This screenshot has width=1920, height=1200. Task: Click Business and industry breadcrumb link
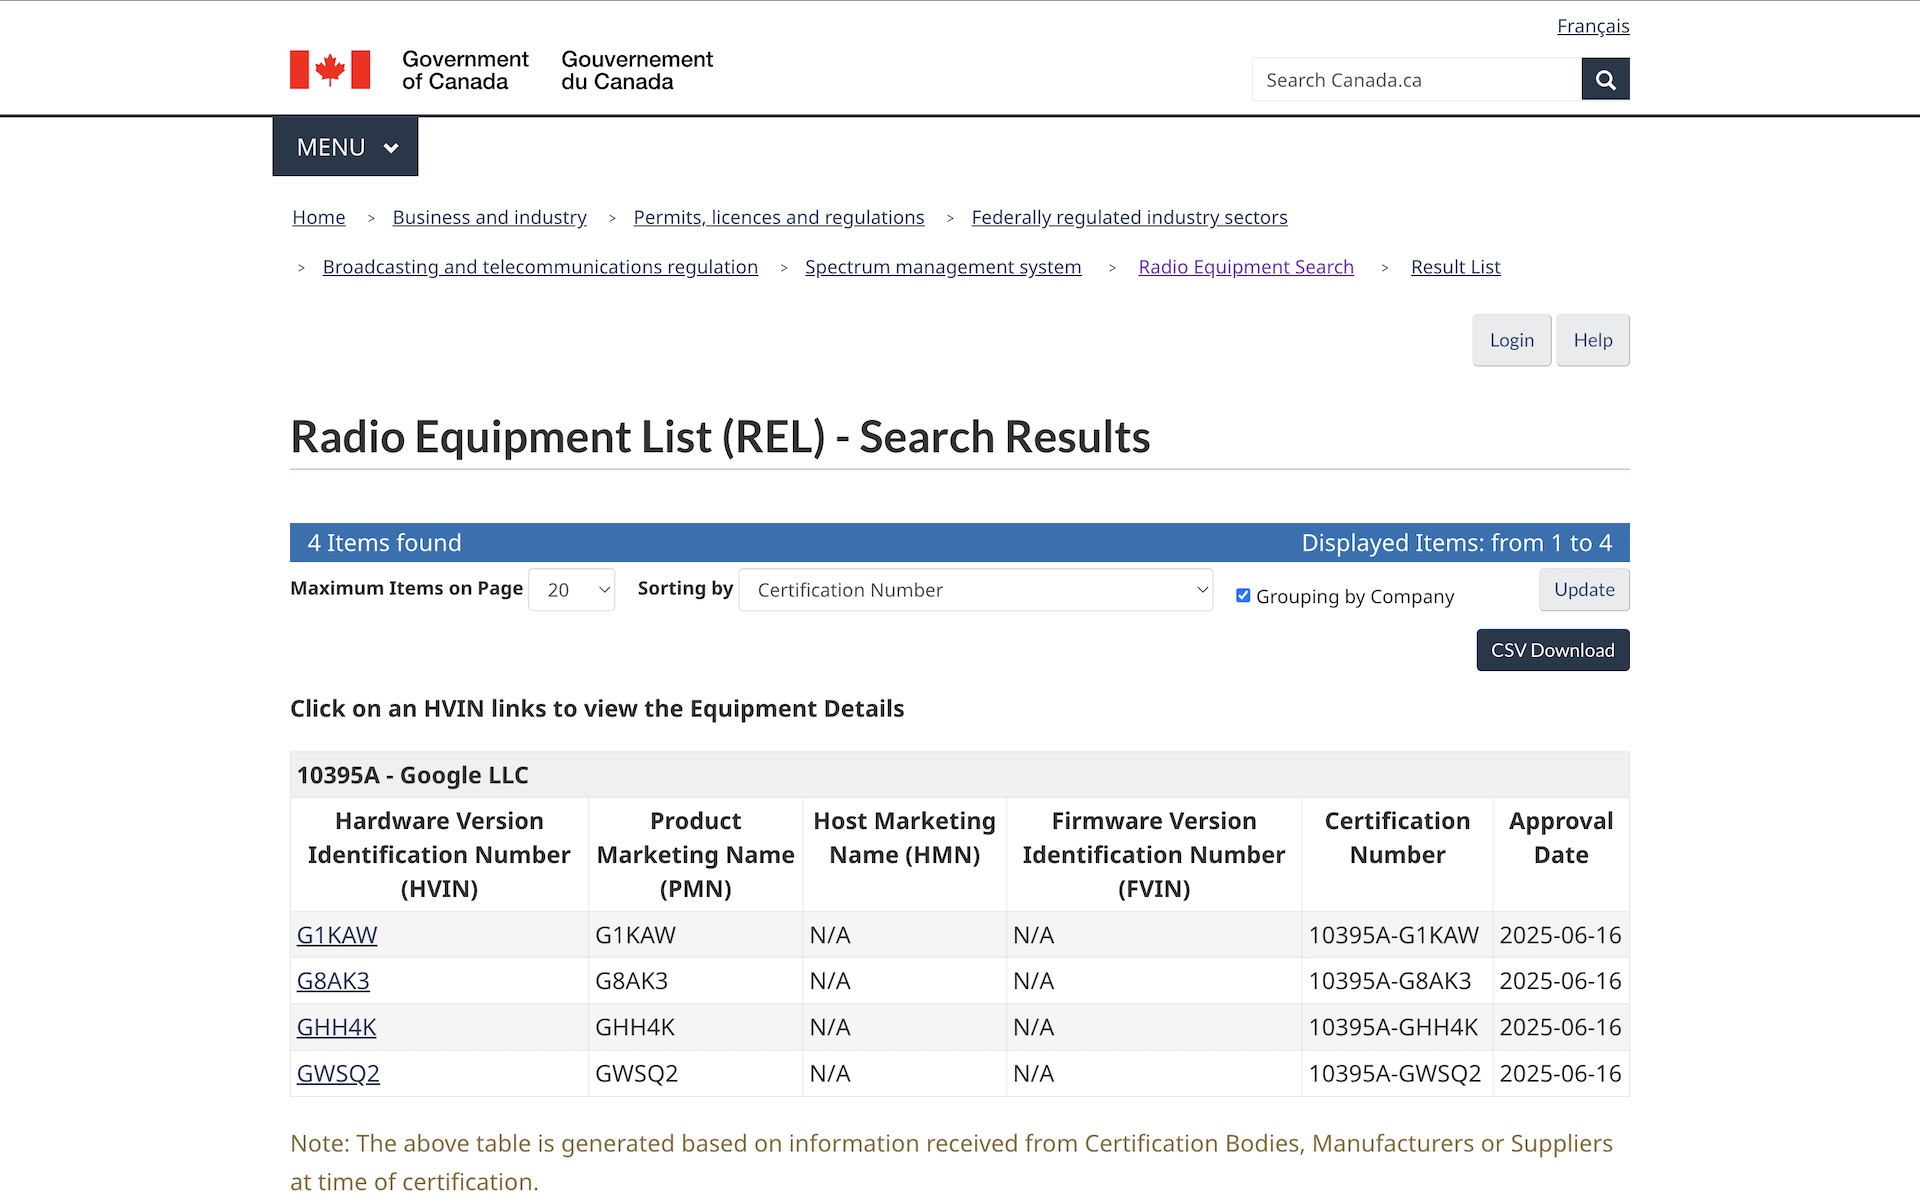[x=489, y=217]
